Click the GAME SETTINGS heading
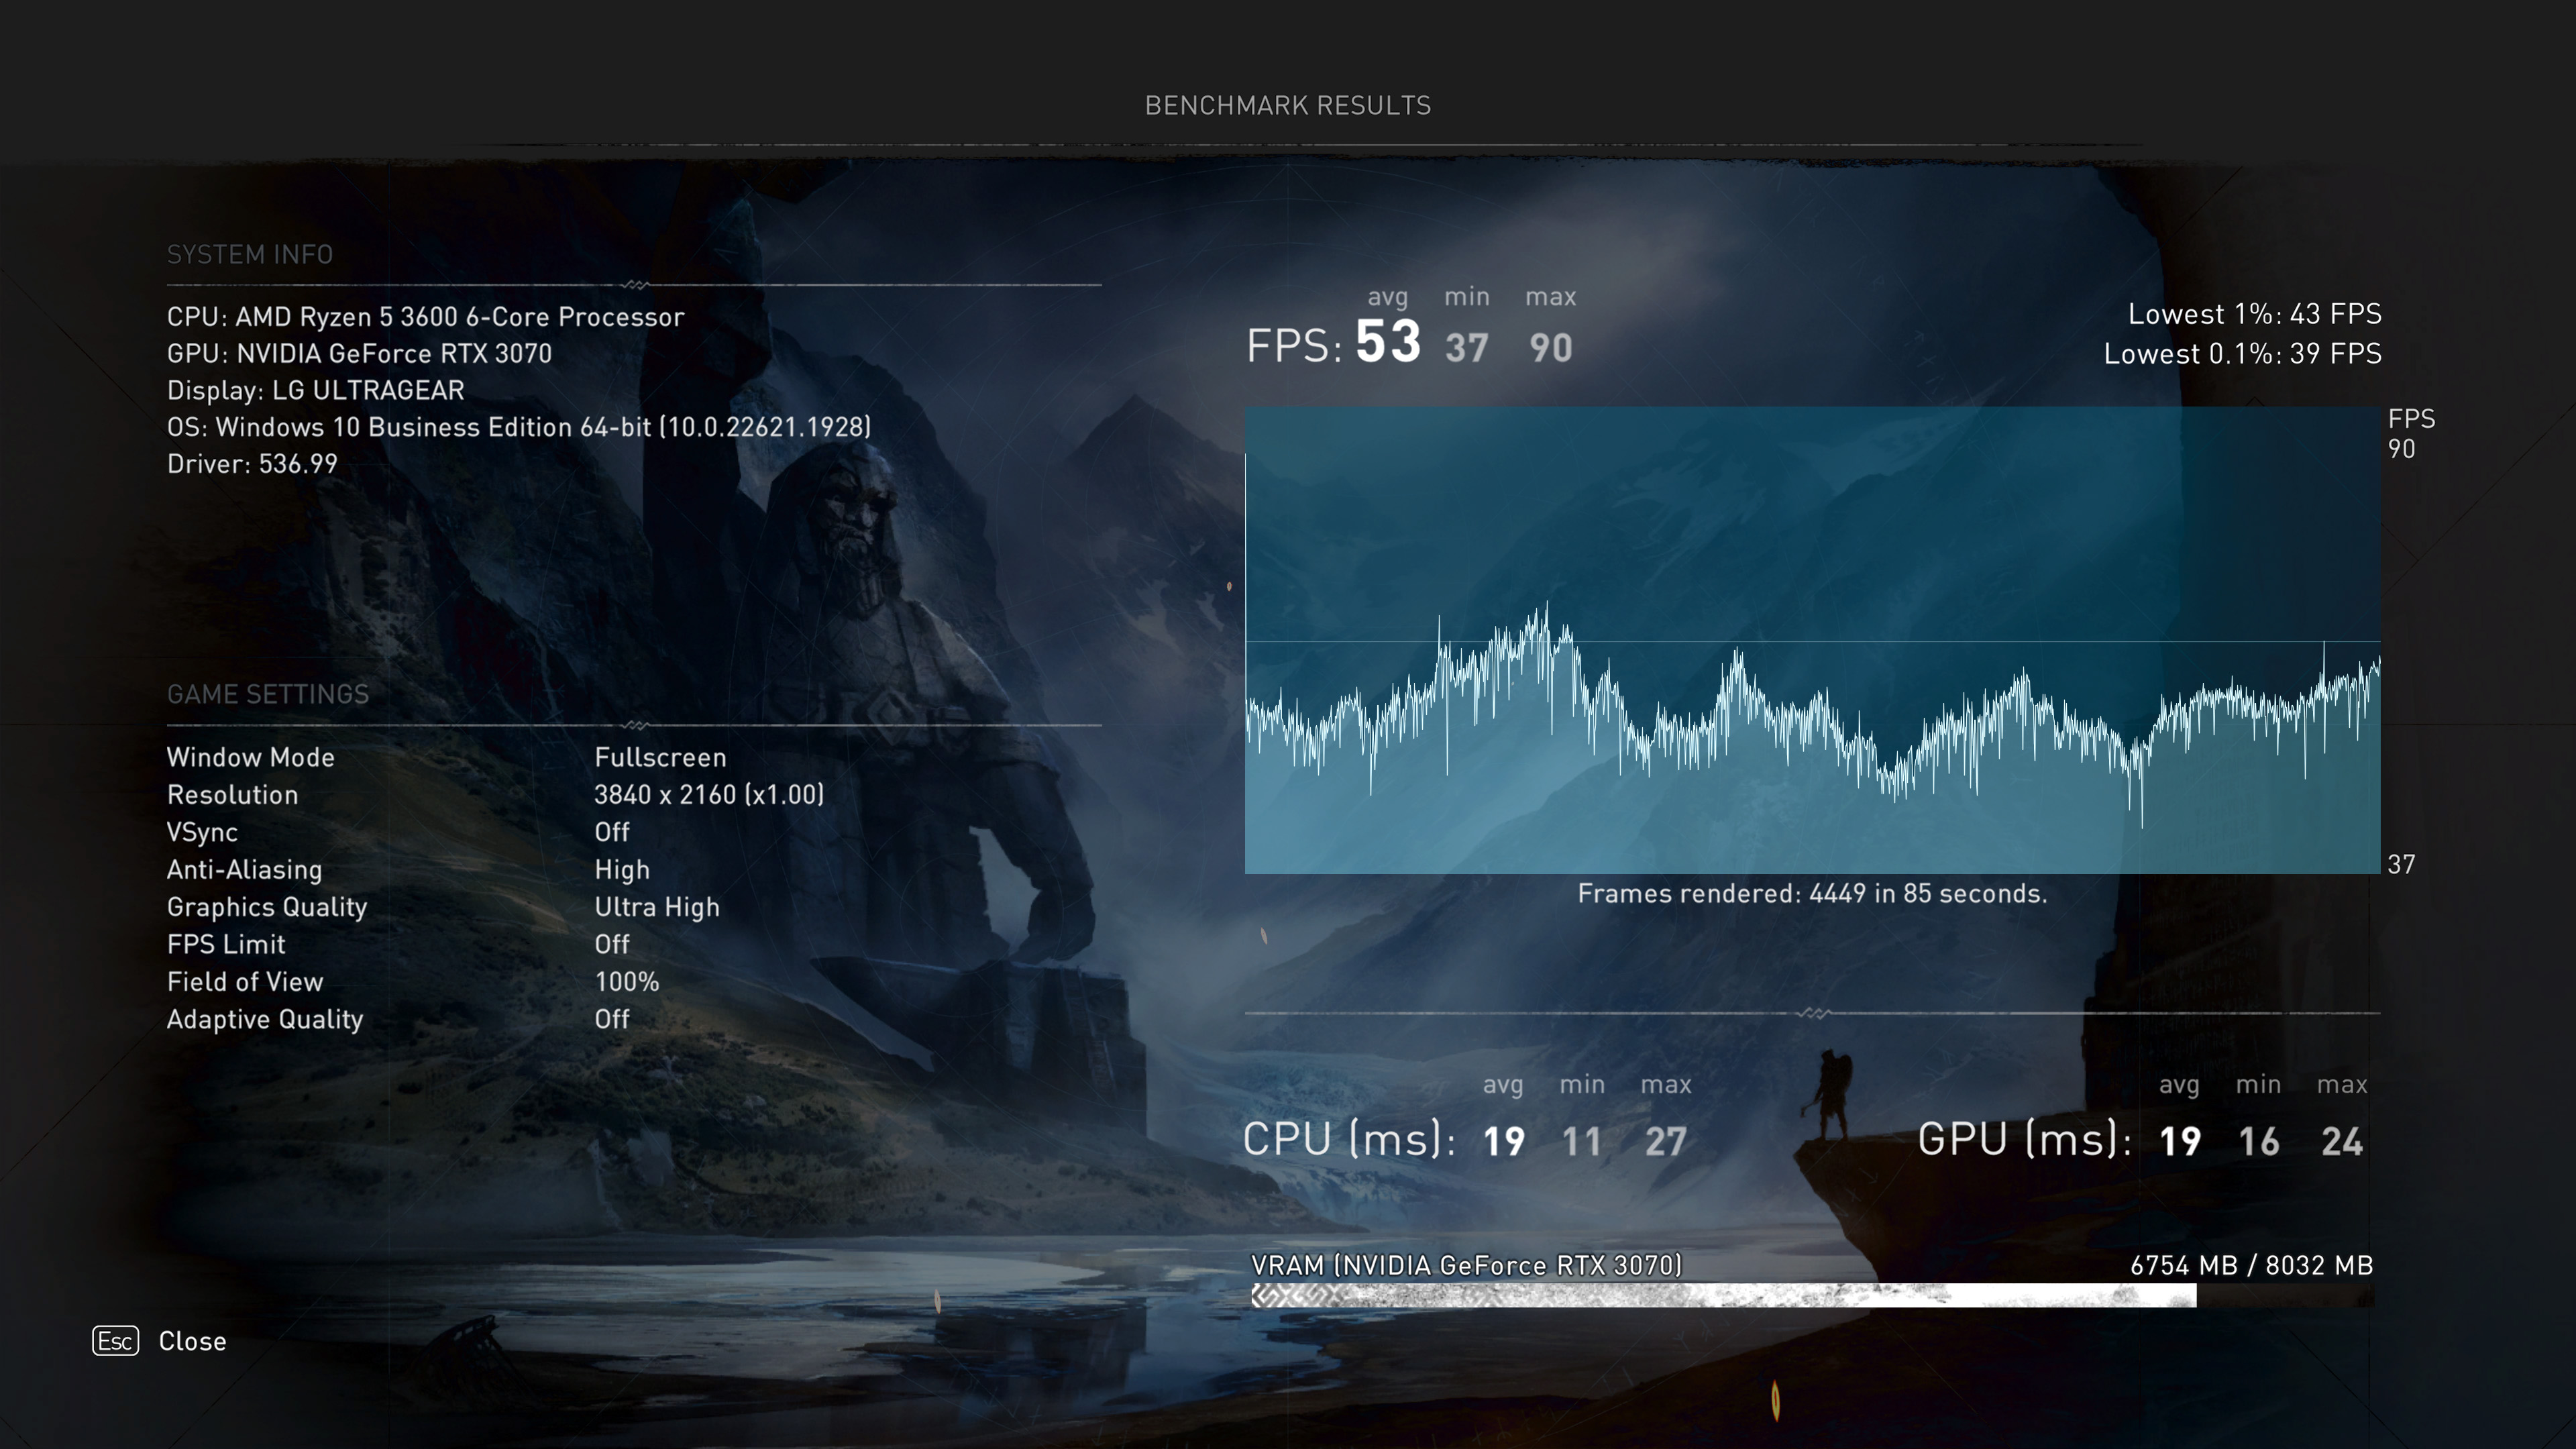This screenshot has height=1449, width=2576. point(268,694)
